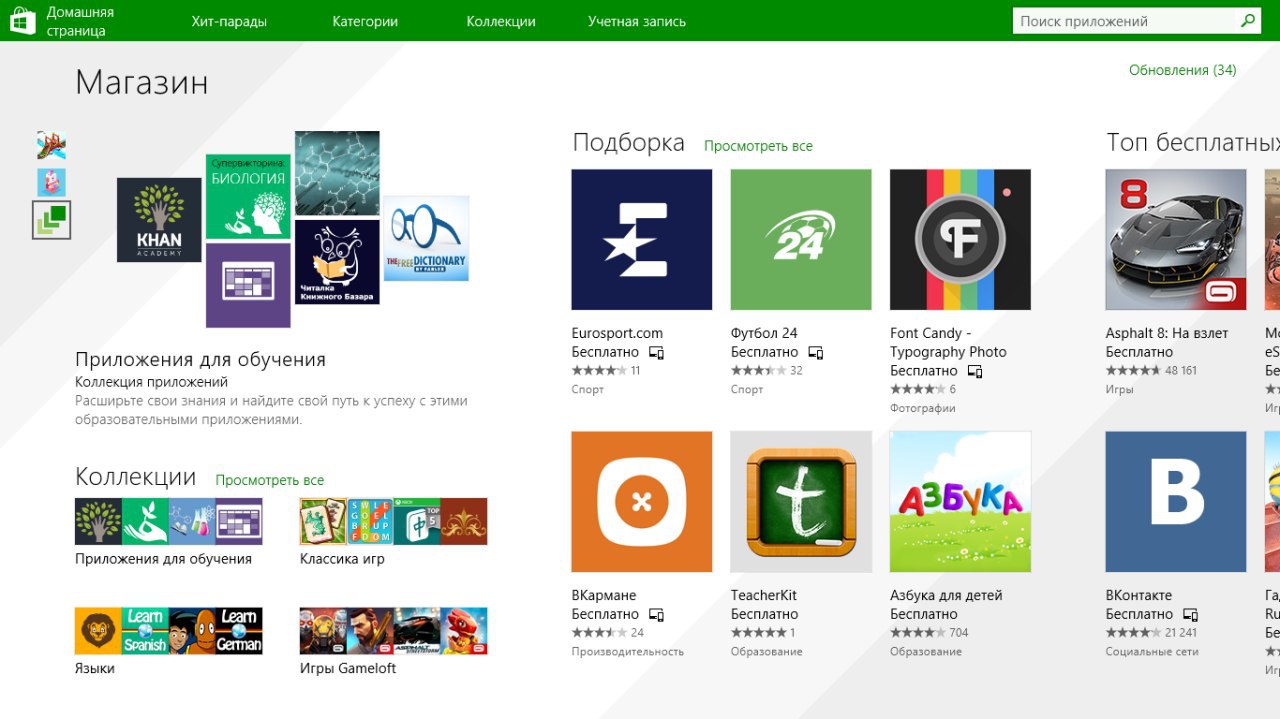Click the Khan Academy tile

click(159, 220)
